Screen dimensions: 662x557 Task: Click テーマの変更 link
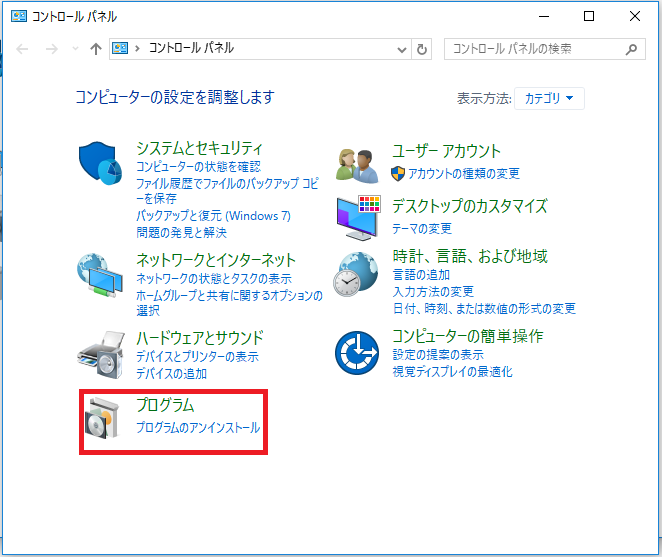pyautogui.click(x=422, y=228)
